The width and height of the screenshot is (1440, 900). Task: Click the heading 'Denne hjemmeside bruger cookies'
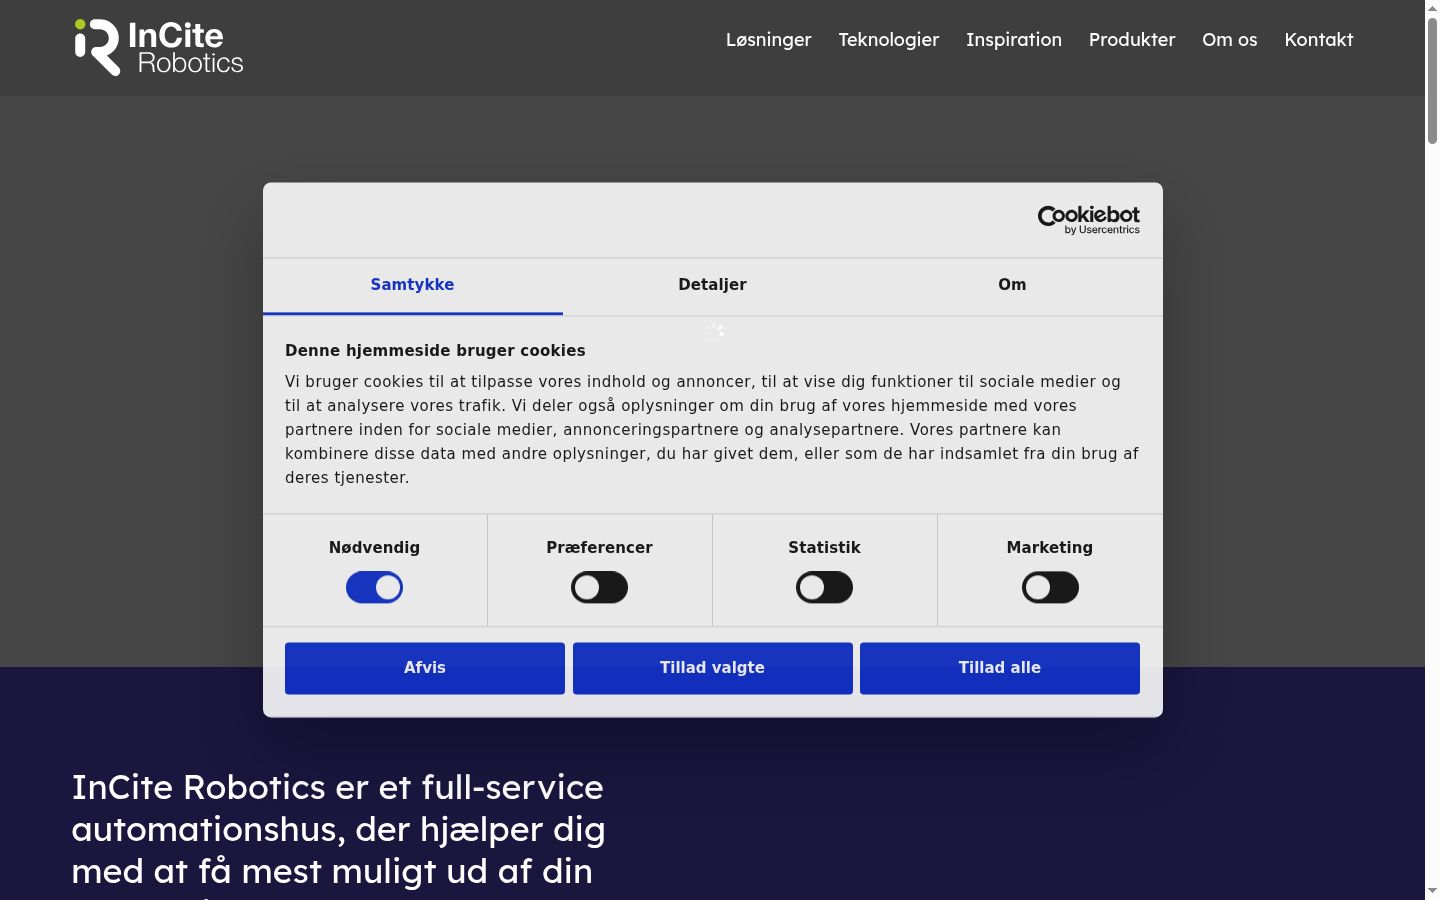click(x=435, y=351)
